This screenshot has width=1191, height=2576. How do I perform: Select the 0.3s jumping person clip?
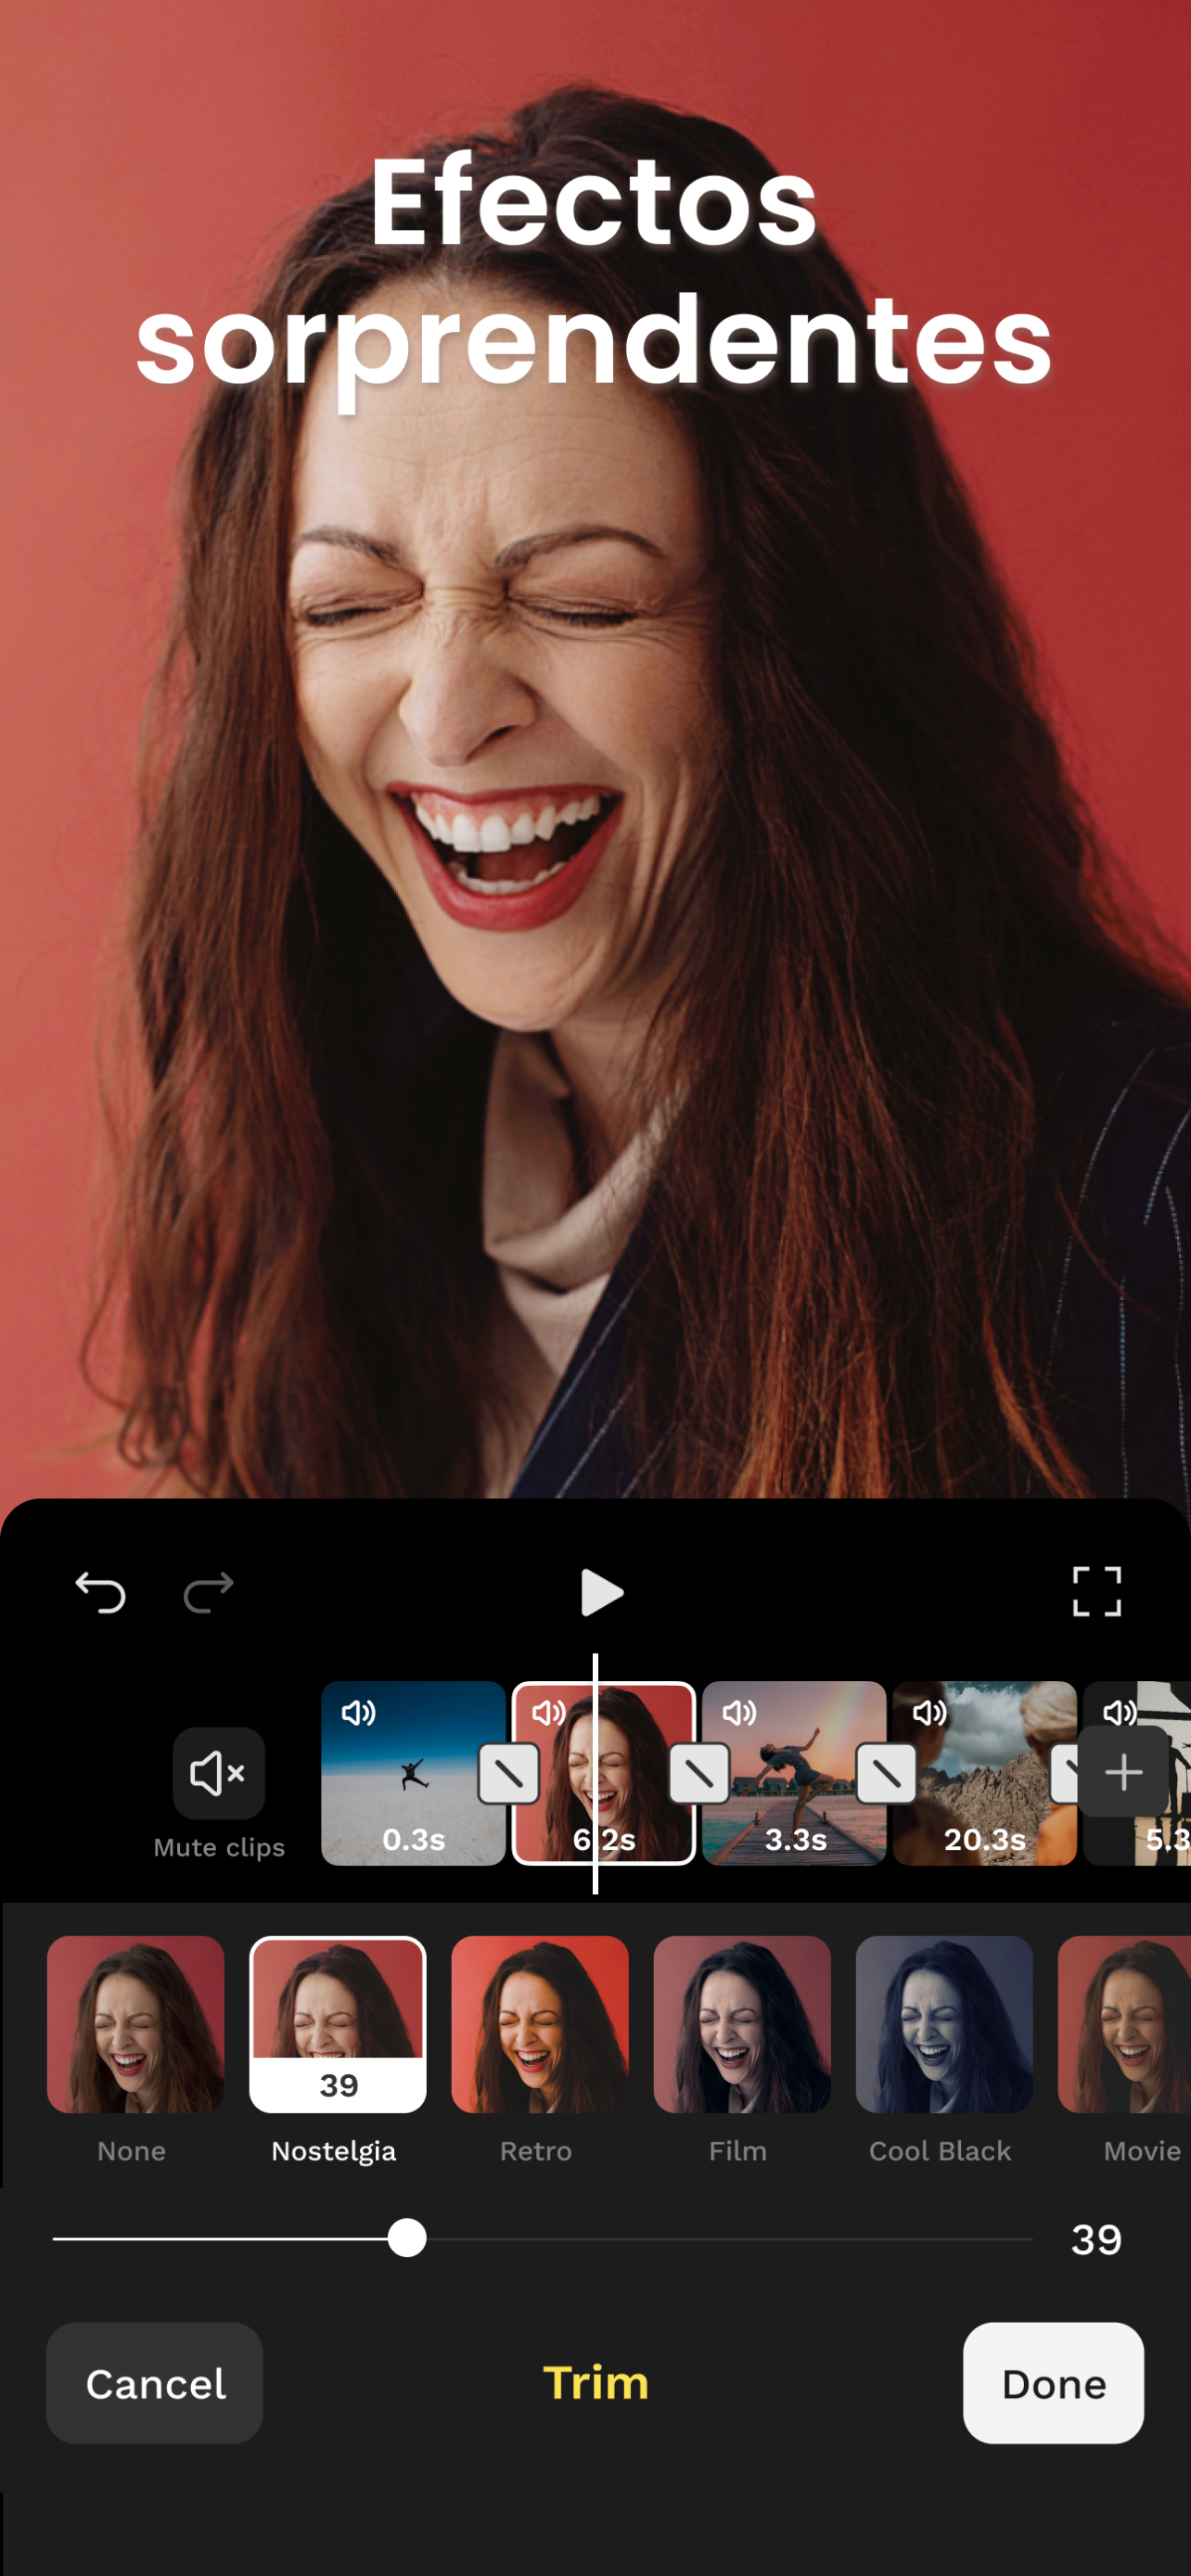(x=413, y=1773)
